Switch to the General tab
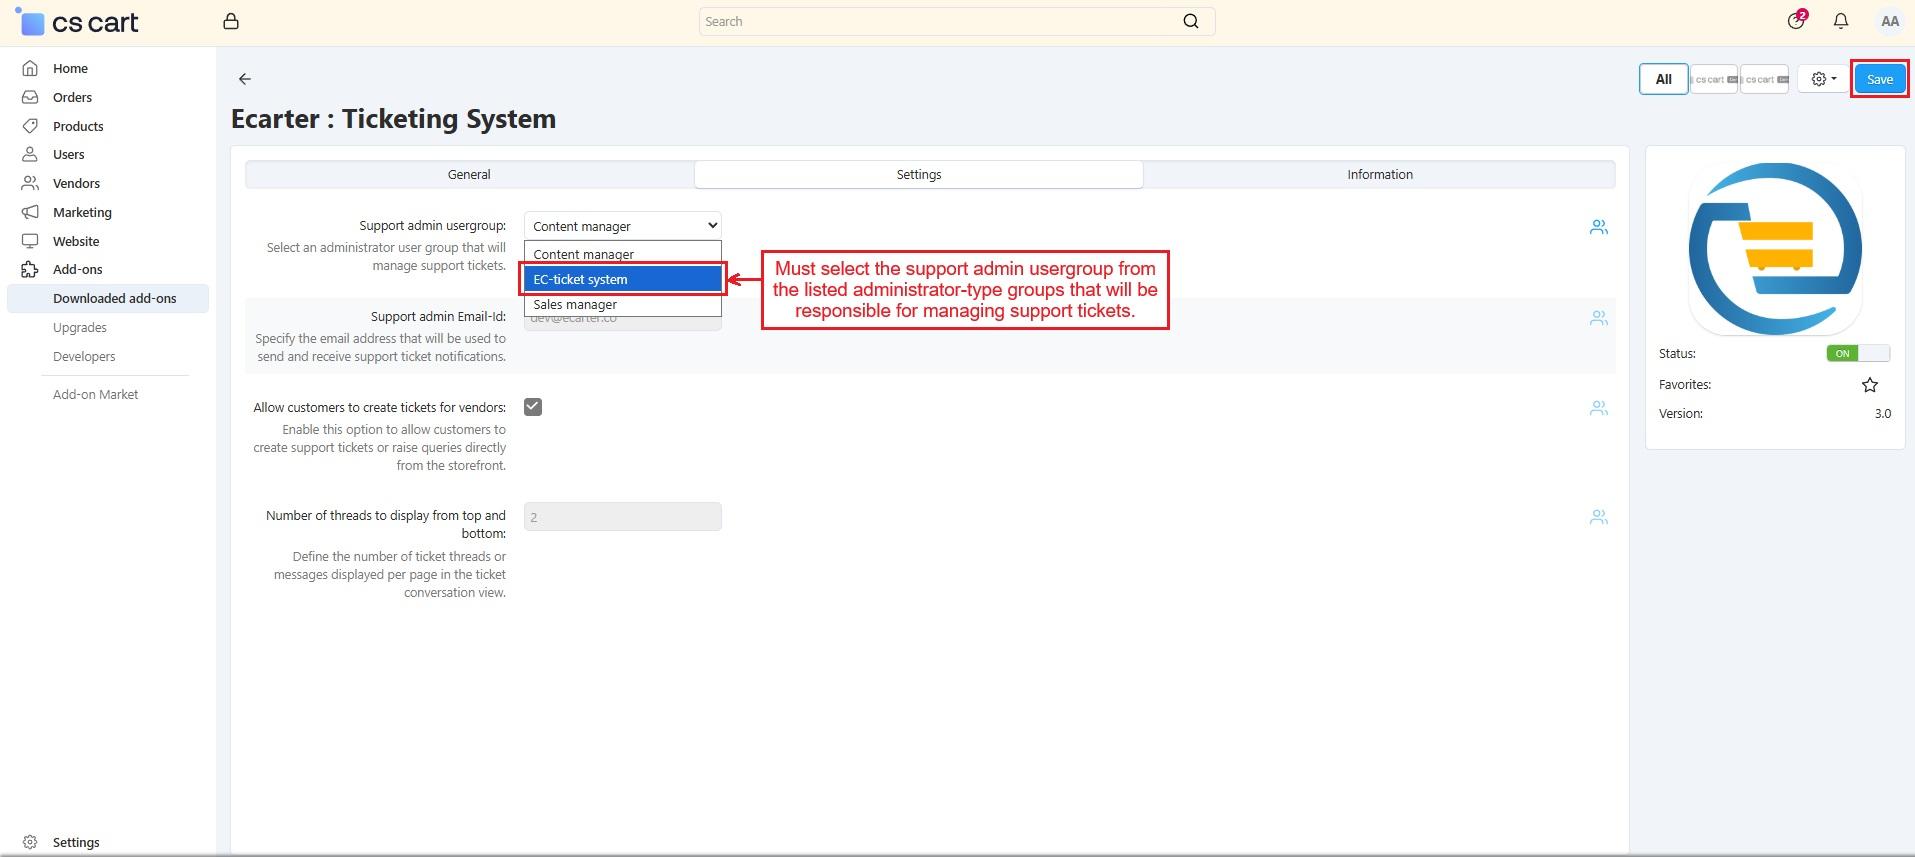The image size is (1915, 857). 469,174
